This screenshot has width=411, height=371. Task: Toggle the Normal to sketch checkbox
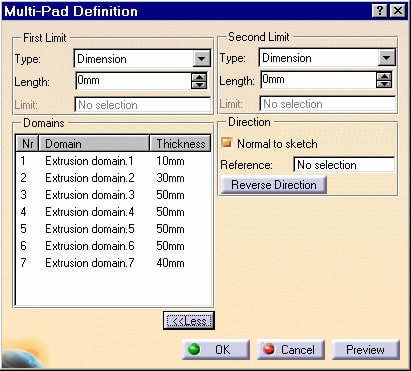click(227, 143)
